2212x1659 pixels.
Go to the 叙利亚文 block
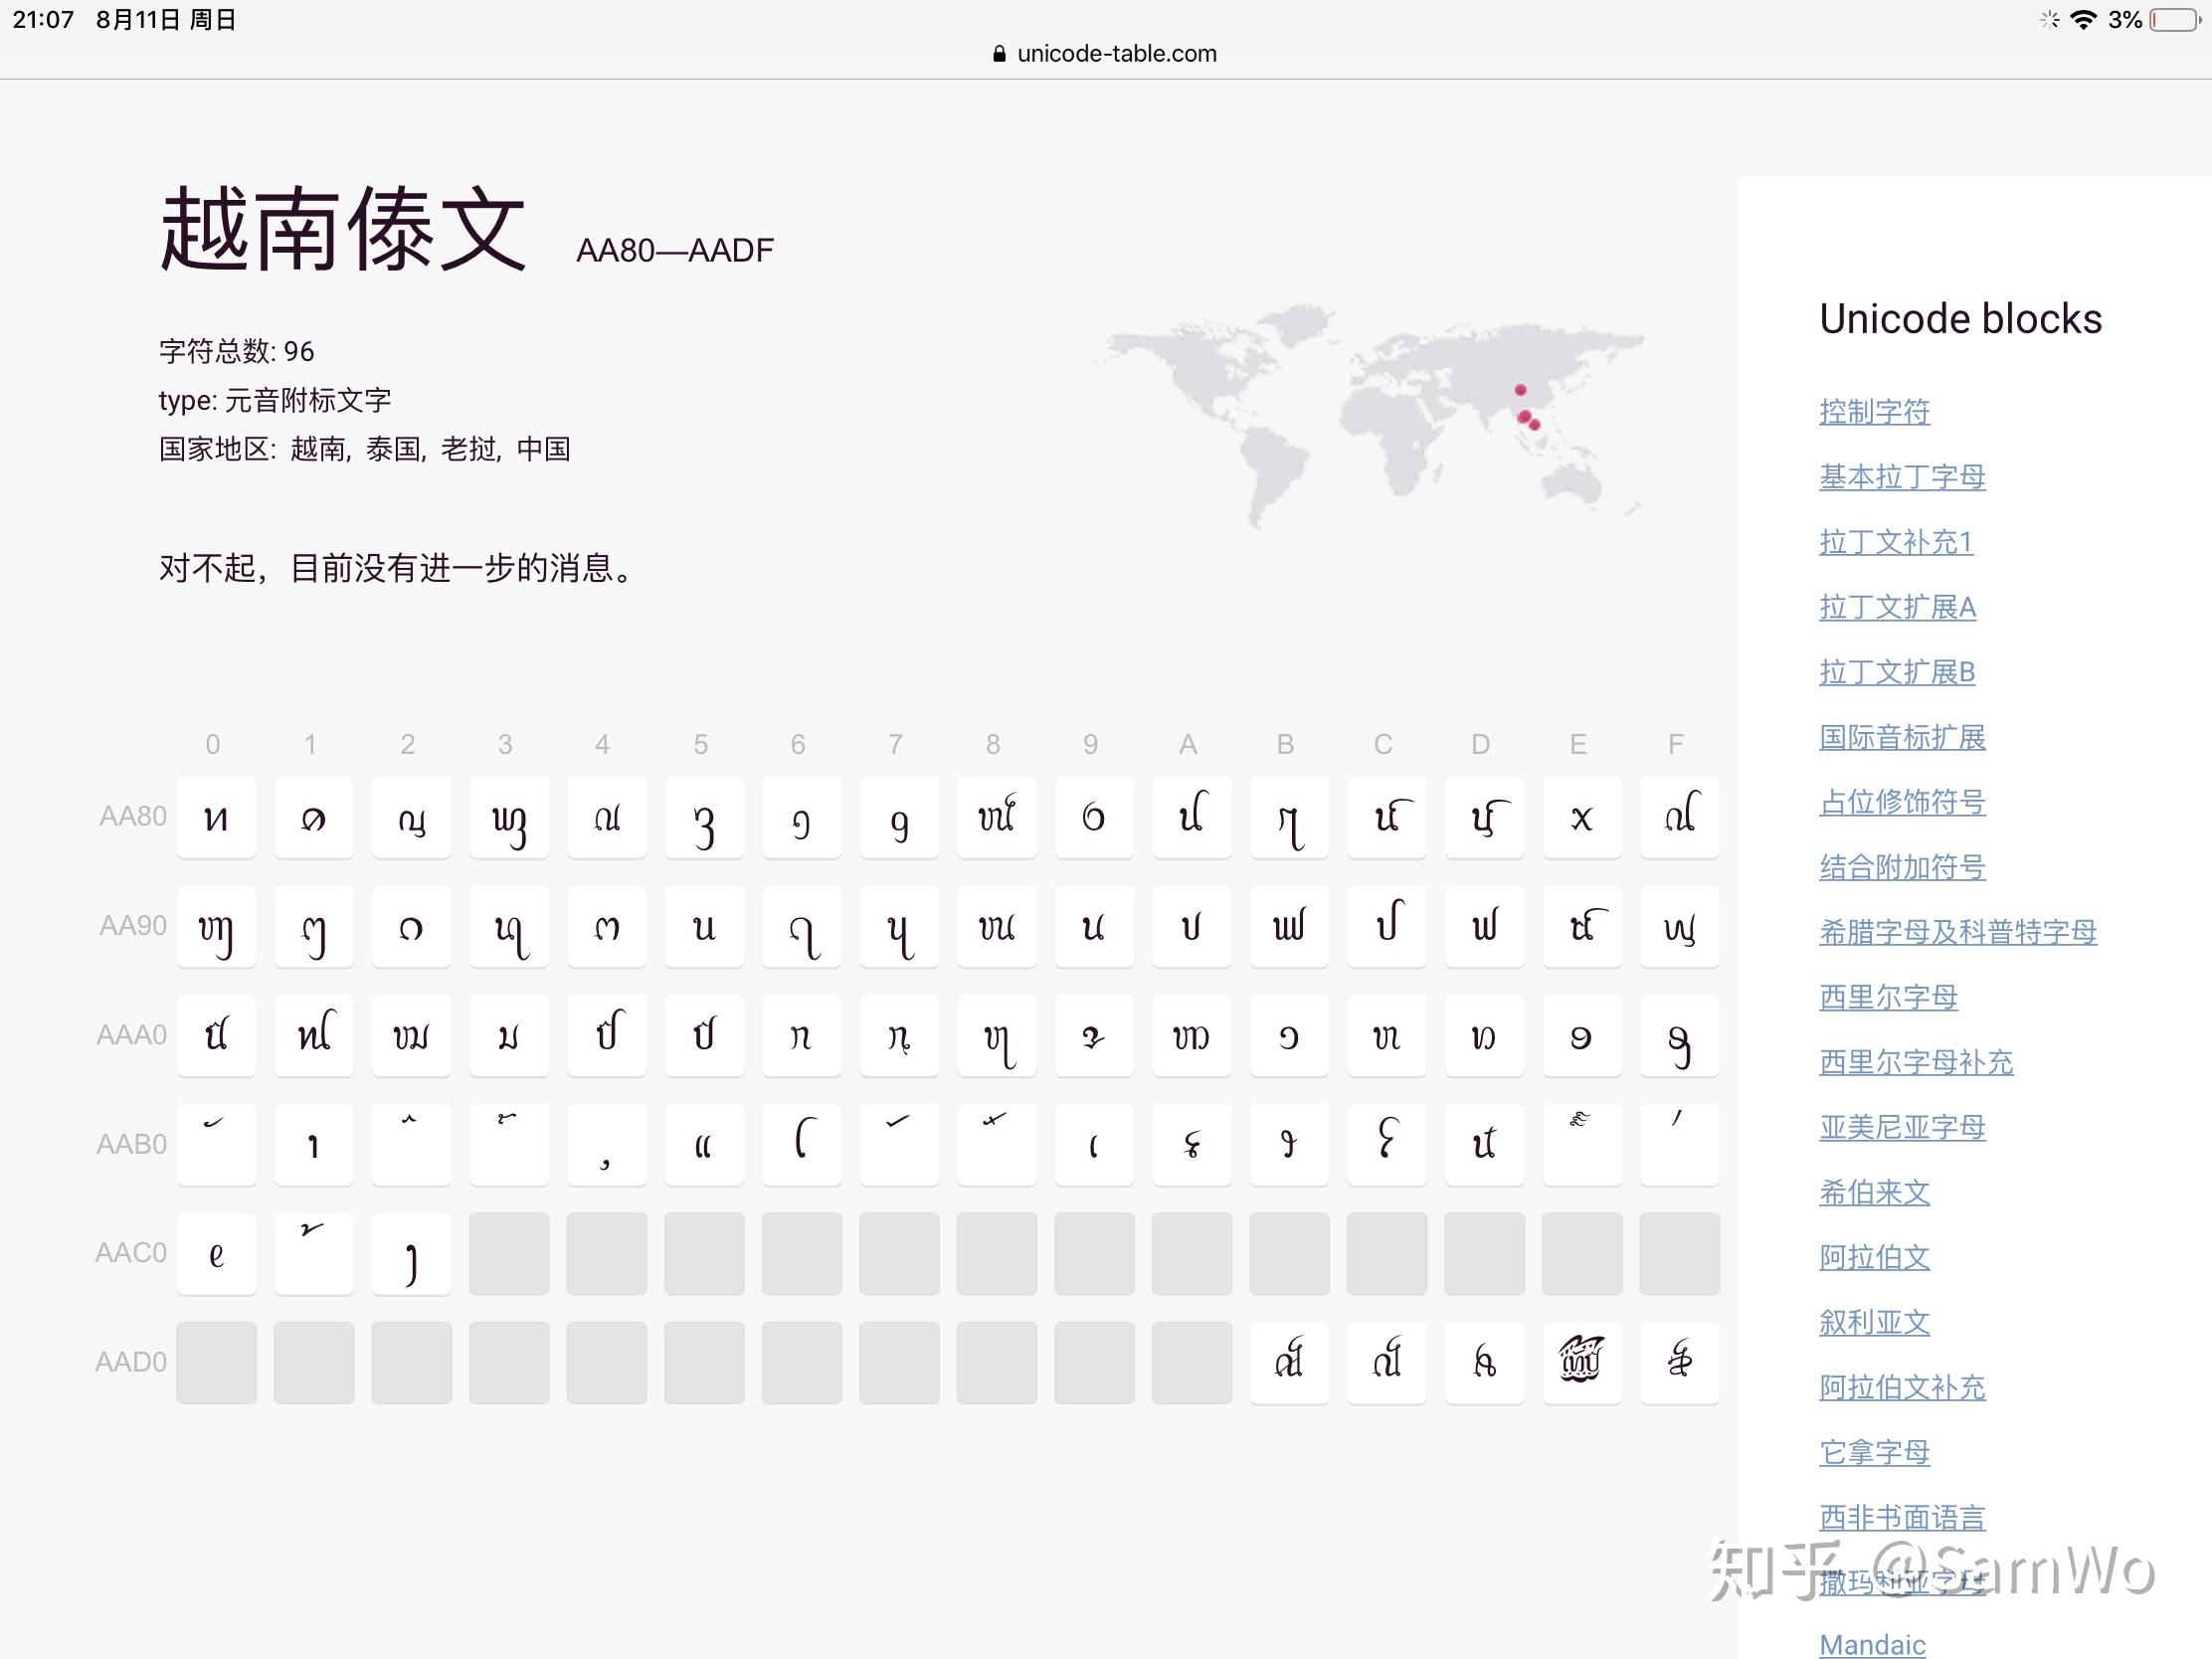pyautogui.click(x=1874, y=1322)
